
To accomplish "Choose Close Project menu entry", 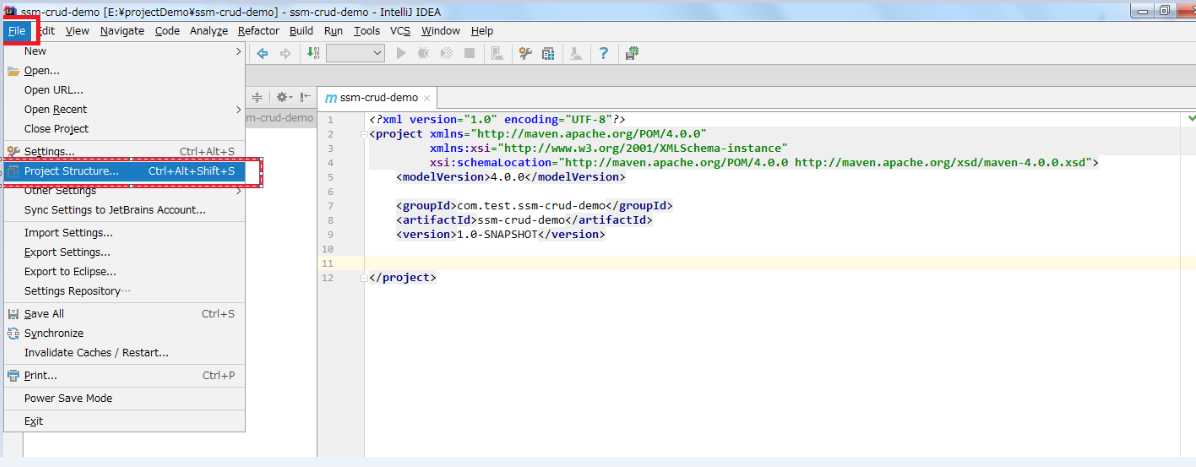I will click(x=124, y=129).
